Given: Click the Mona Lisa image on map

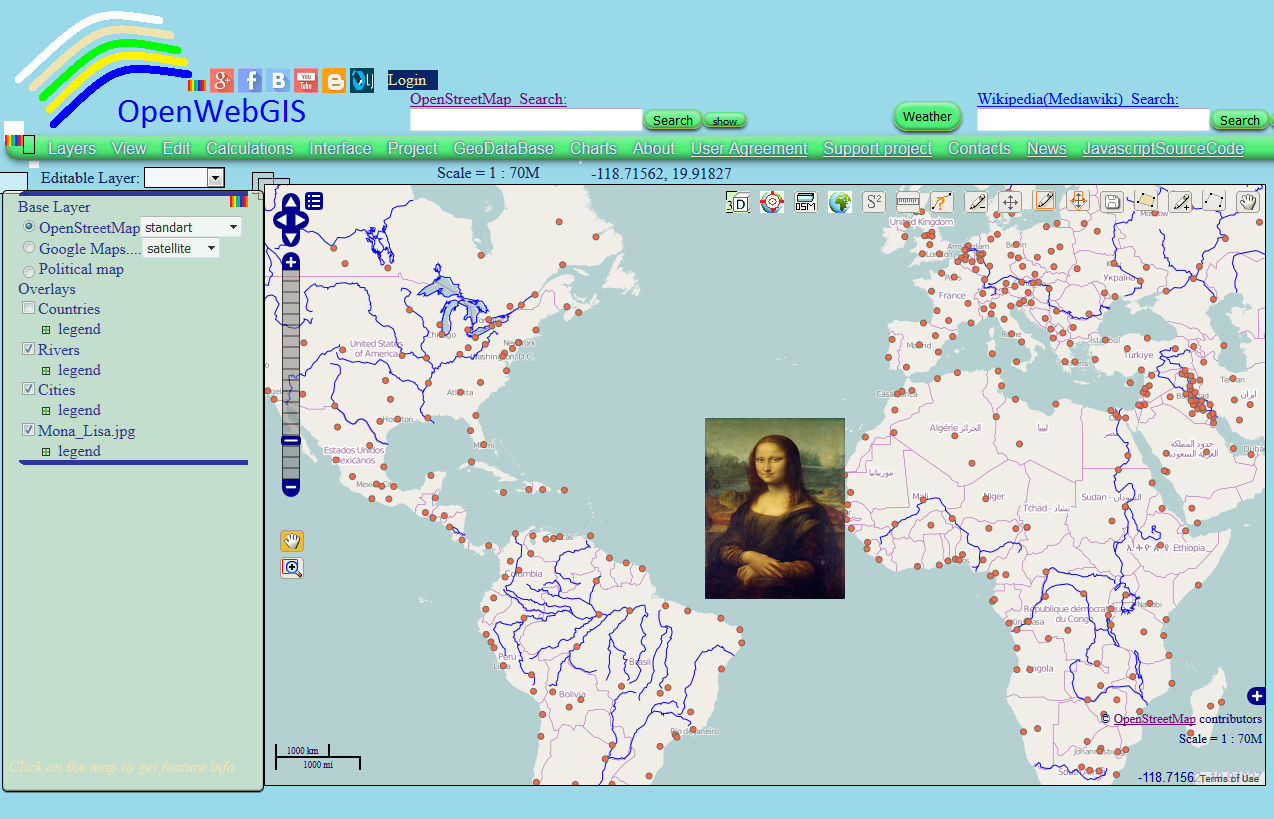Looking at the screenshot, I should click(x=775, y=508).
